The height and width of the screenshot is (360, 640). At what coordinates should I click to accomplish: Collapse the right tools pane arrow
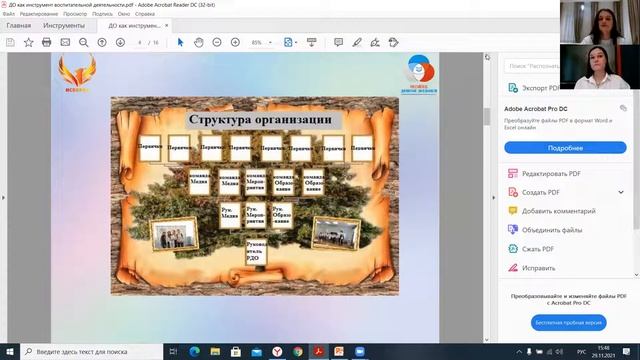(493, 198)
